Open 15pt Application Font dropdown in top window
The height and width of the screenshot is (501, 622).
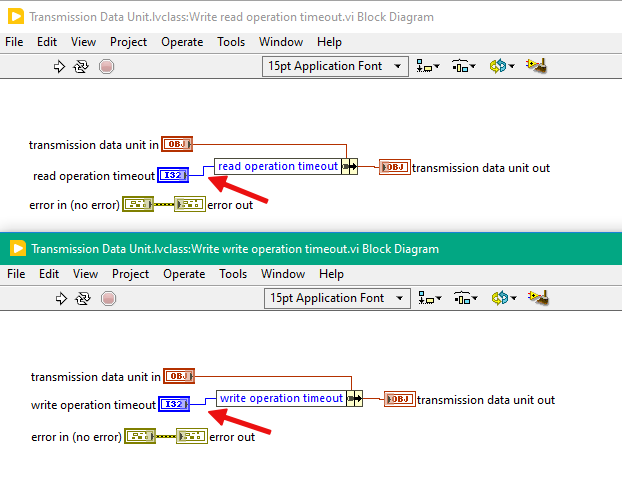coord(335,66)
